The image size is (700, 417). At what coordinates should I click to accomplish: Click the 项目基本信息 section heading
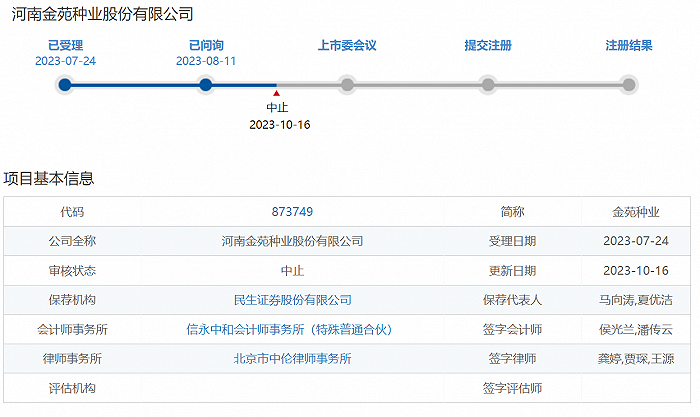pyautogui.click(x=49, y=178)
